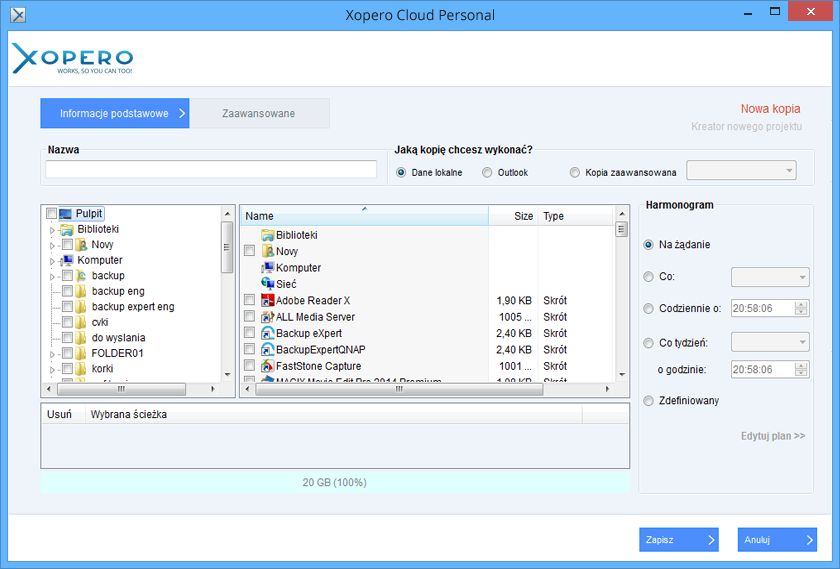Click the o godzinie time field
840x569 pixels.
(x=770, y=370)
